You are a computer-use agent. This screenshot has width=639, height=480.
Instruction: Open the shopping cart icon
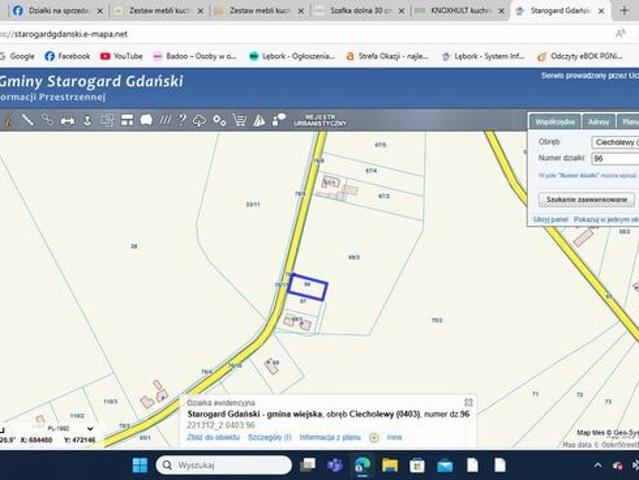click(x=239, y=120)
